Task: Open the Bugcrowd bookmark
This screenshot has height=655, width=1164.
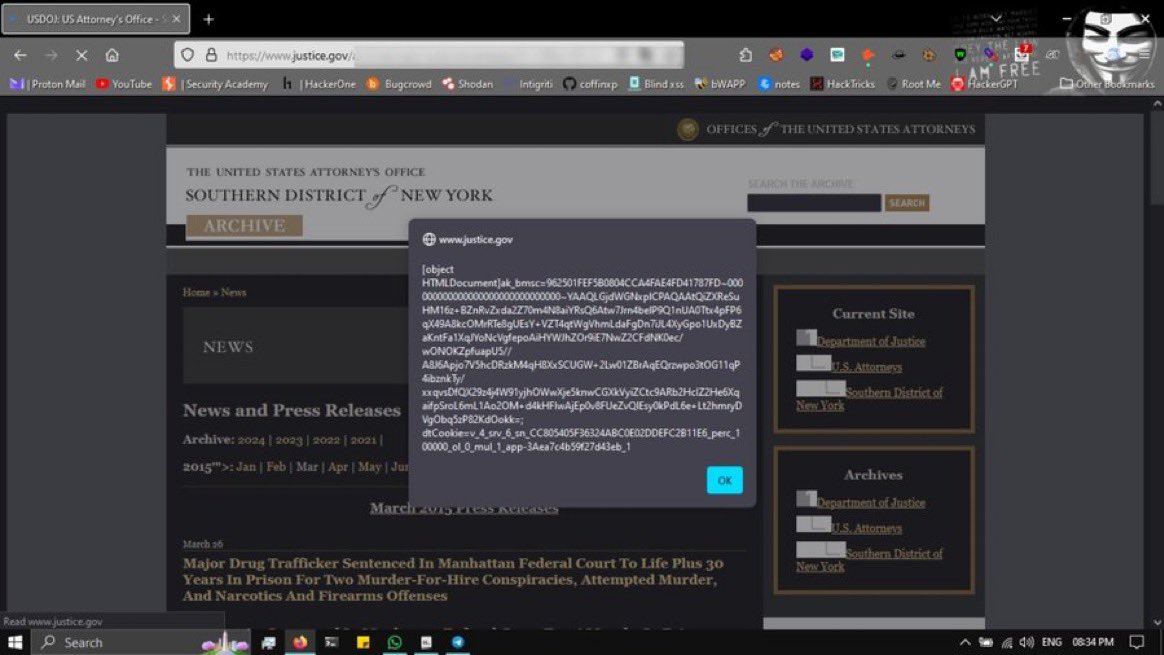Action: [x=399, y=84]
